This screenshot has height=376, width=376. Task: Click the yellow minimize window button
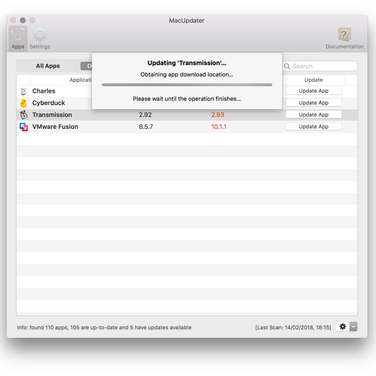tap(23, 20)
